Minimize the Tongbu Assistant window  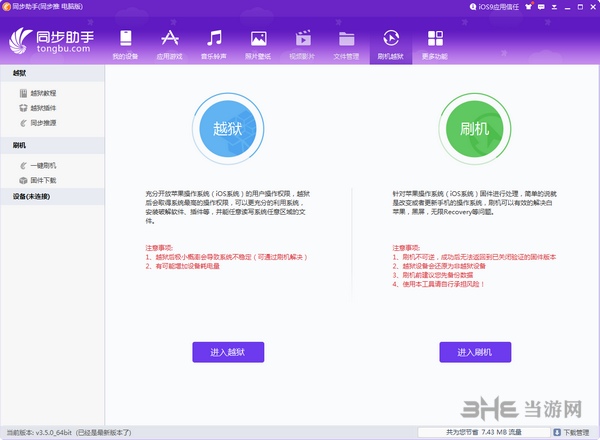(567, 7)
